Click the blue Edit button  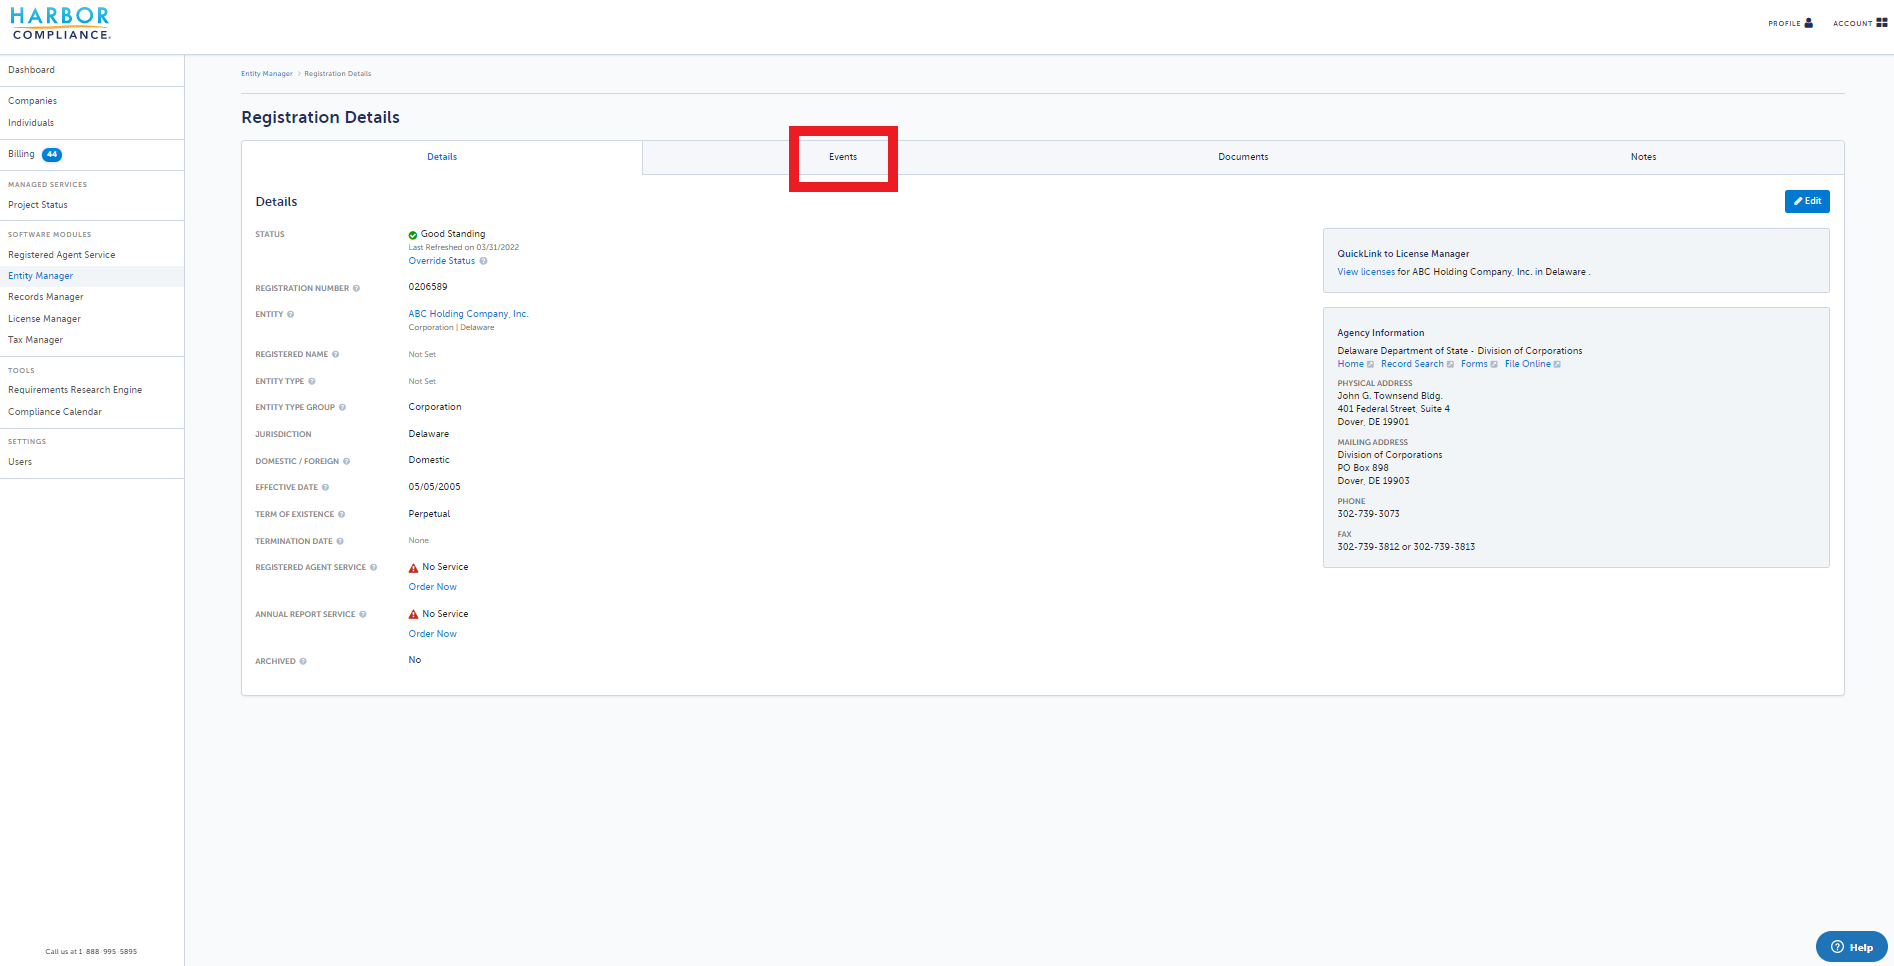[1807, 201]
